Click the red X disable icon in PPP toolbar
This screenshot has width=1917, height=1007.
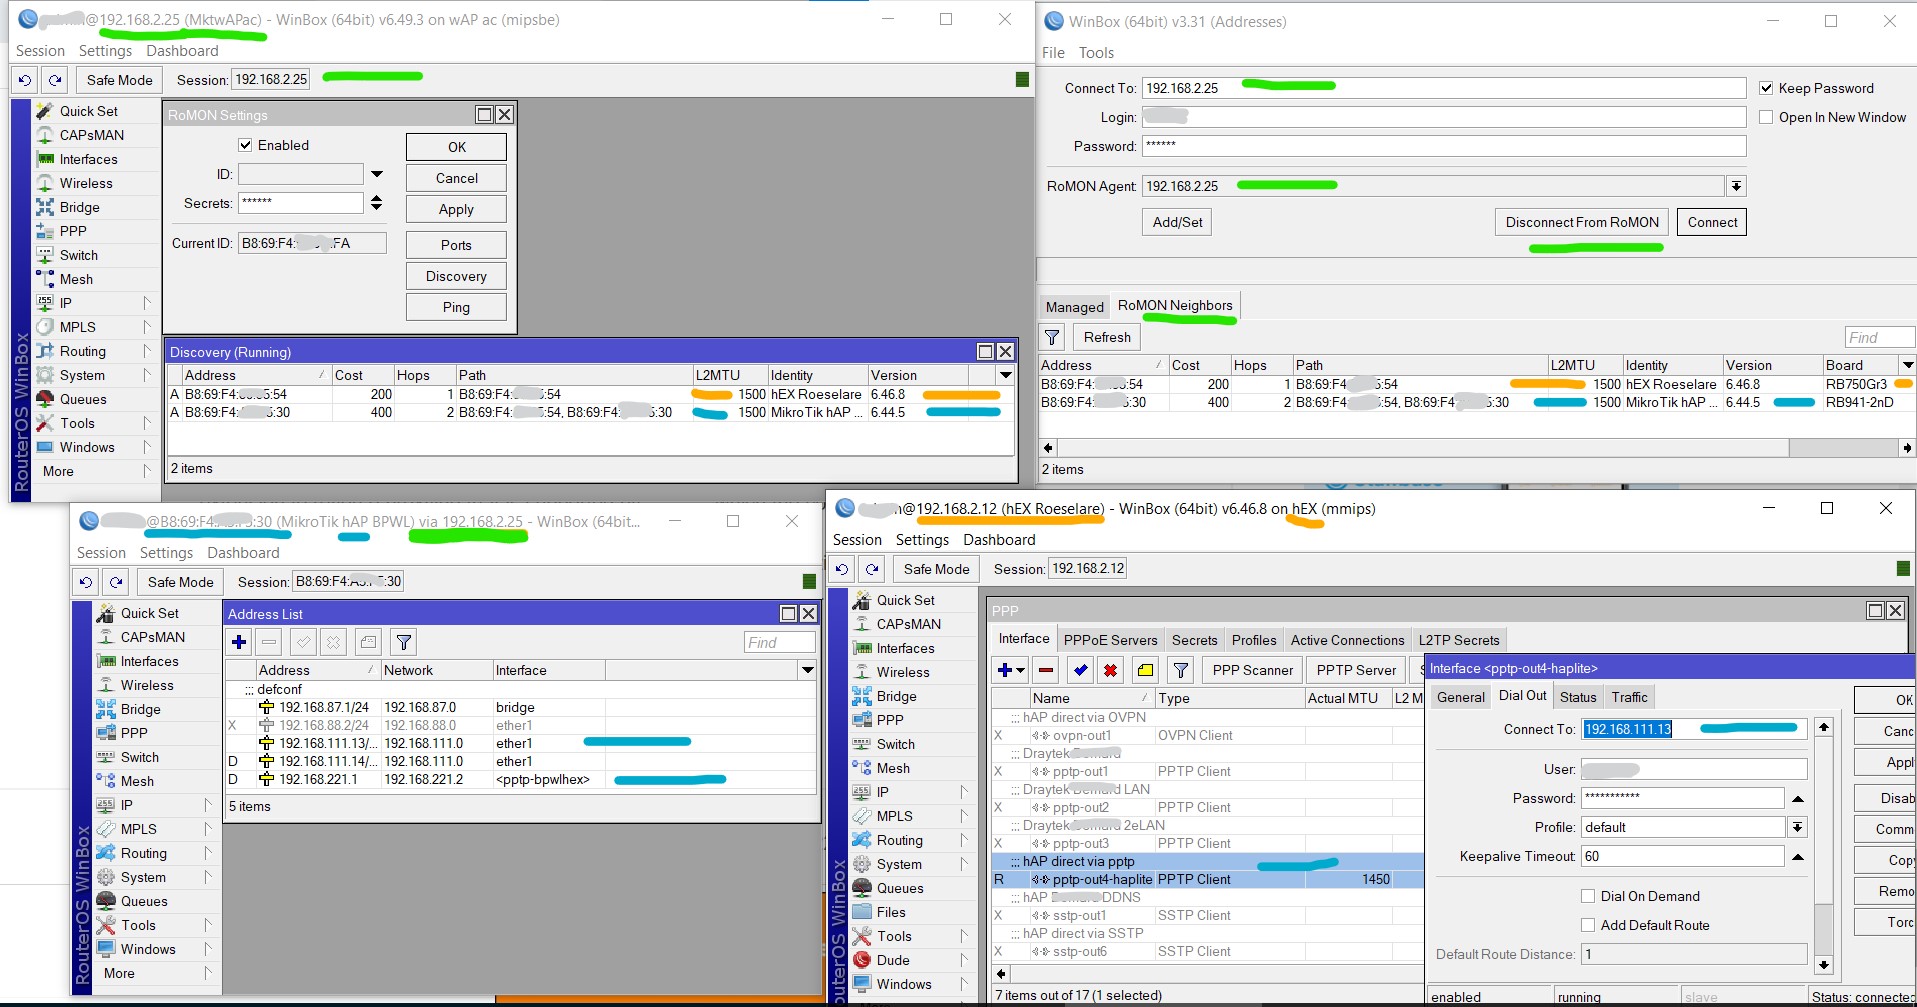tap(1110, 670)
